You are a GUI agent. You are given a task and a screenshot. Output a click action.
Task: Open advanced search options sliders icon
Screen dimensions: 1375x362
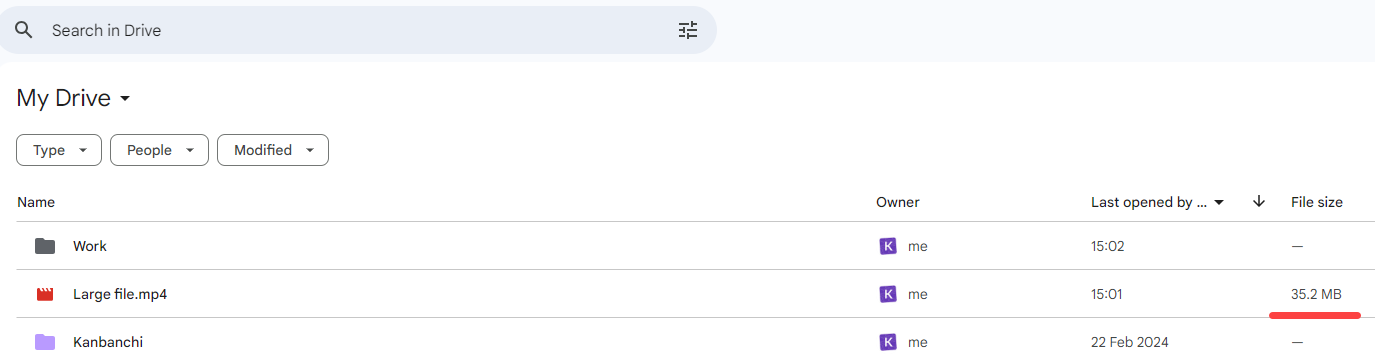coord(688,30)
